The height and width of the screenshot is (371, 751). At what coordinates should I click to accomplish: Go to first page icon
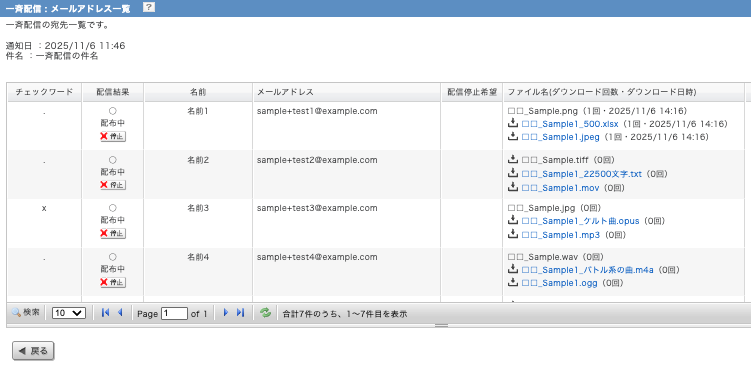[x=105, y=313]
